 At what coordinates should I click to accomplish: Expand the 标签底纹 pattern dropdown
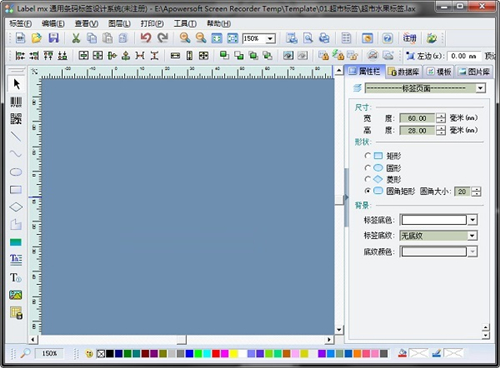(472, 236)
